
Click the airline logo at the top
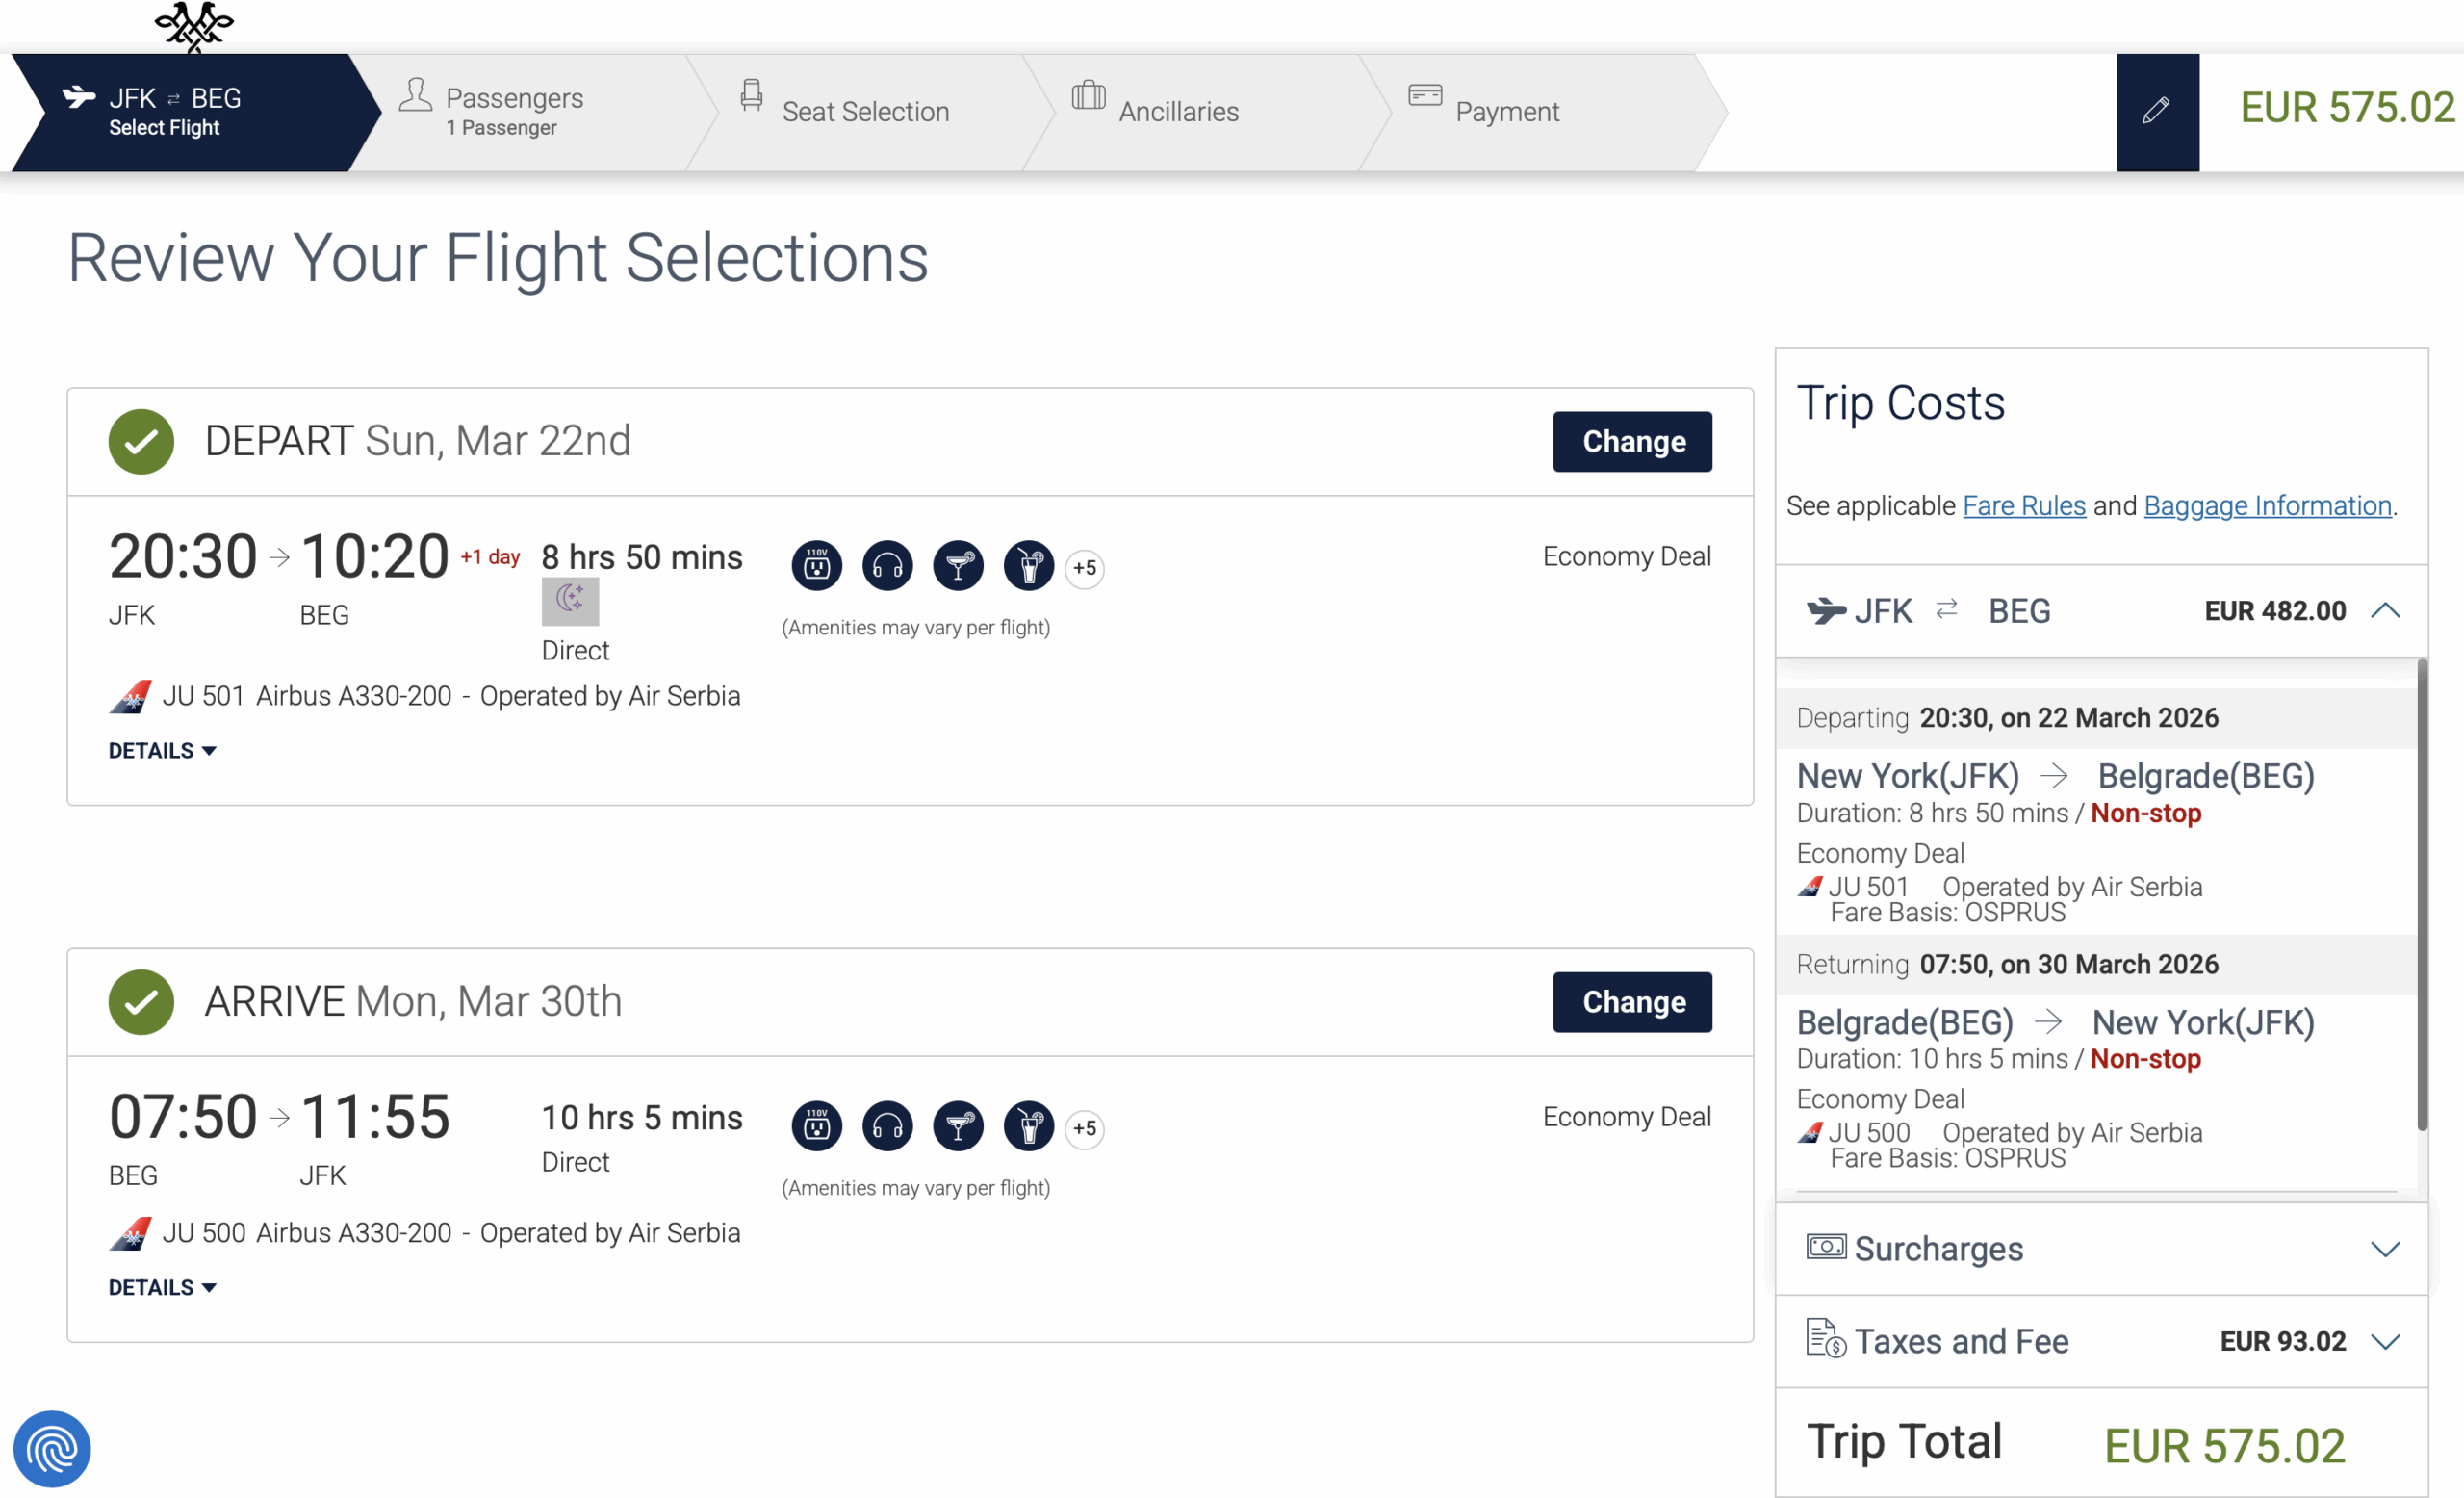tap(194, 26)
